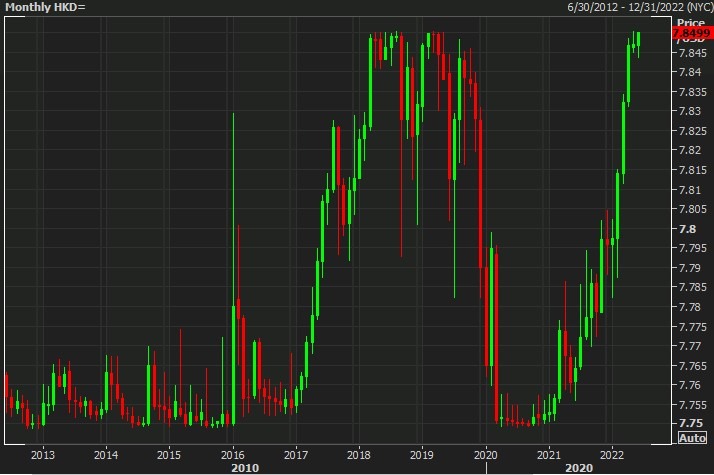714x475 pixels.
Task: Click the 2018 label on the time axis
Action: tap(359, 455)
